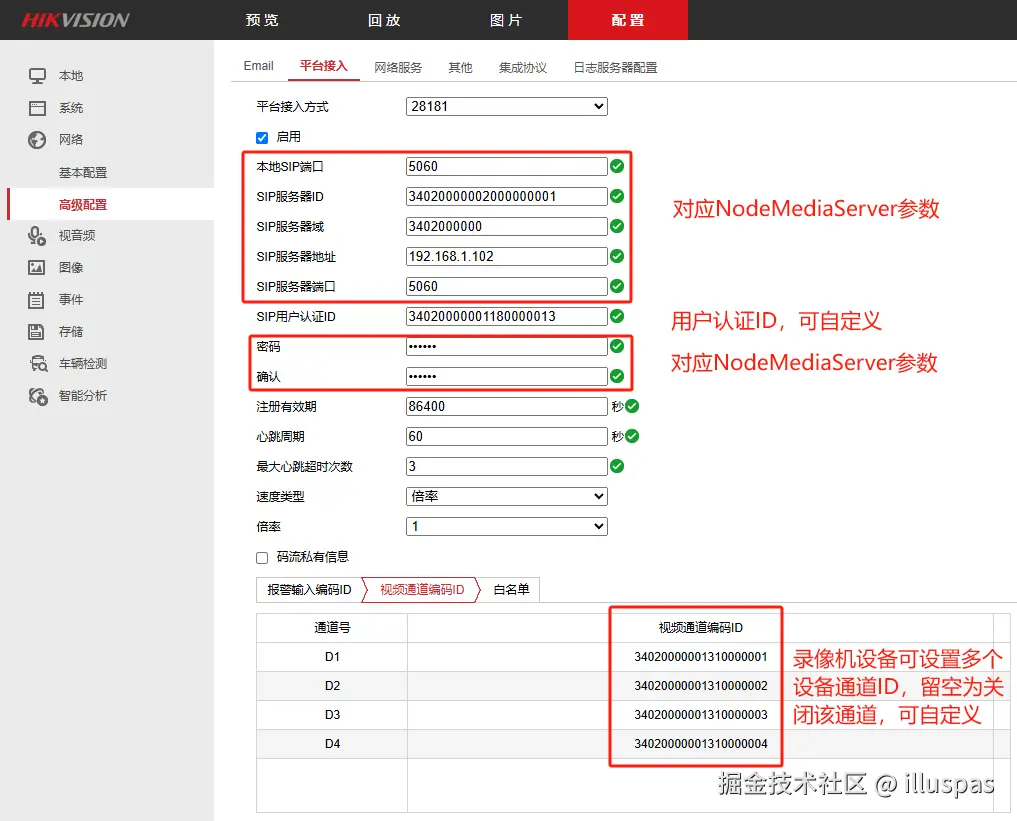Click the SIP服务器地址 input field
1017x821 pixels.
point(507,256)
